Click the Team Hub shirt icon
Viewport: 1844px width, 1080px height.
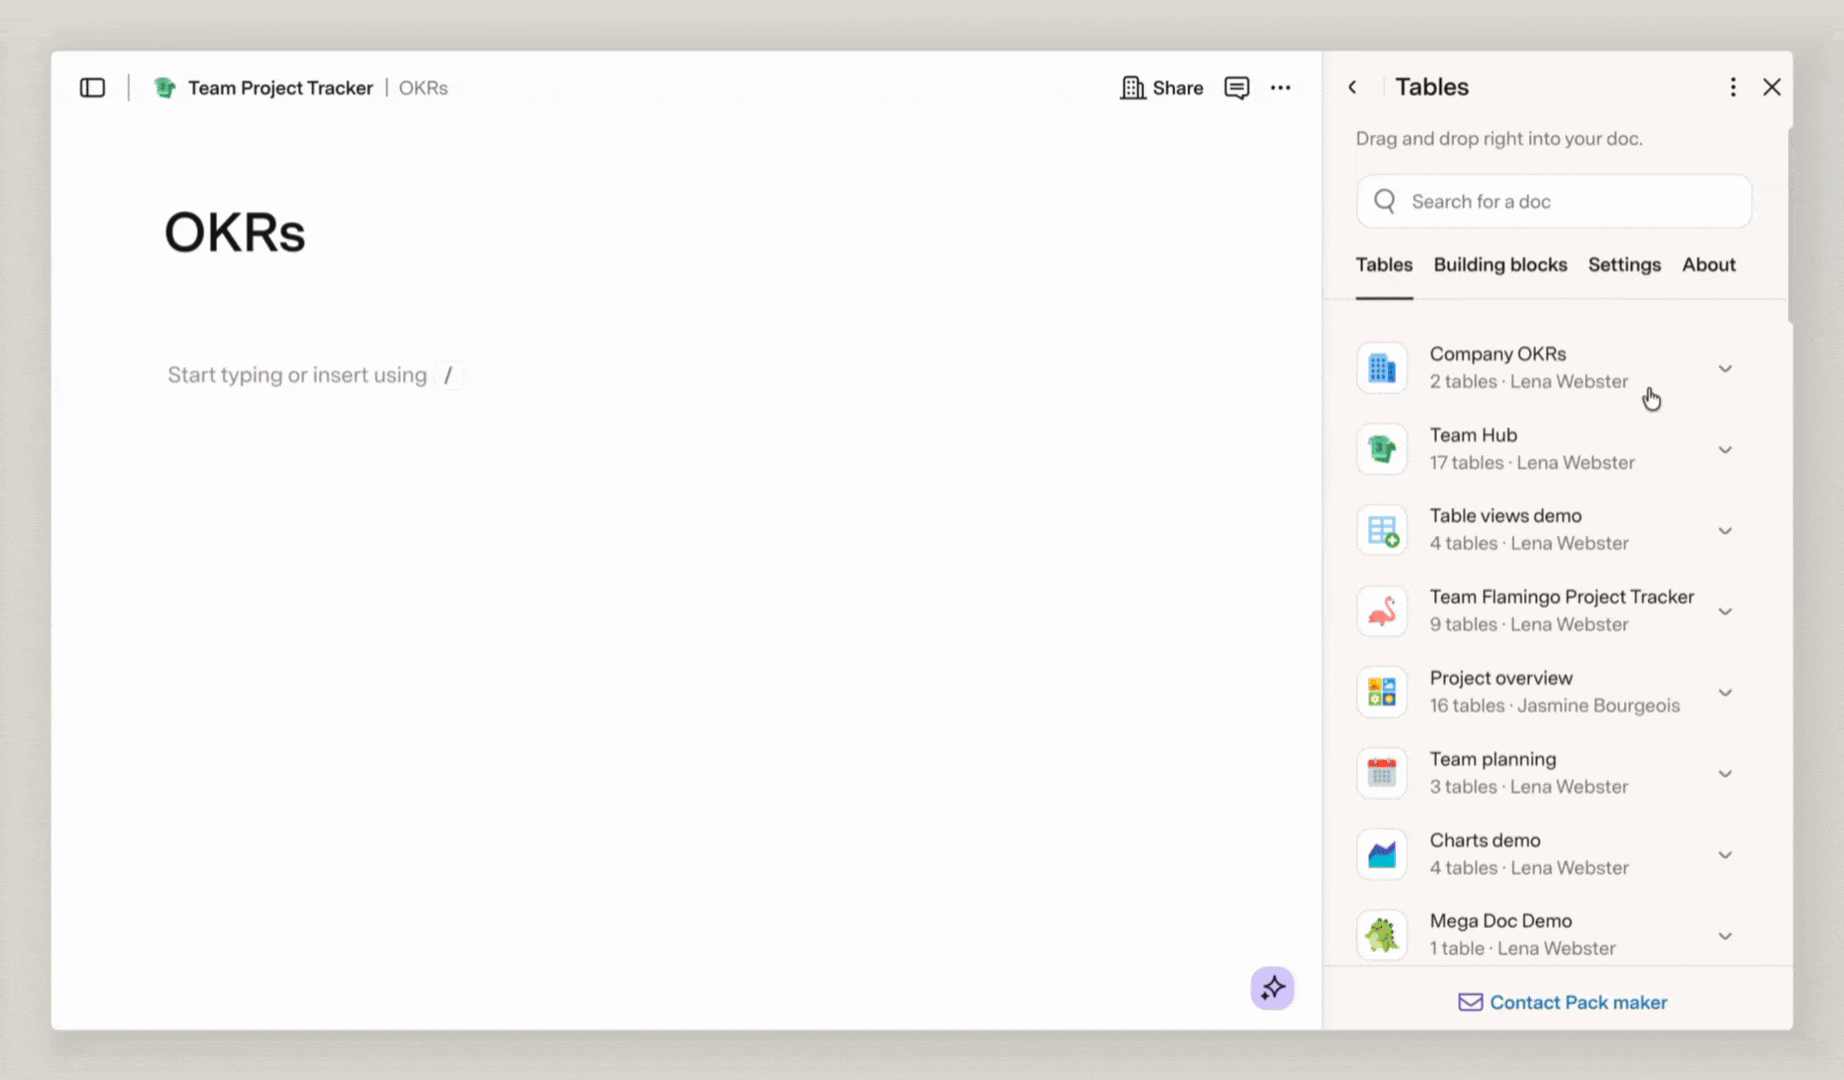point(1382,449)
